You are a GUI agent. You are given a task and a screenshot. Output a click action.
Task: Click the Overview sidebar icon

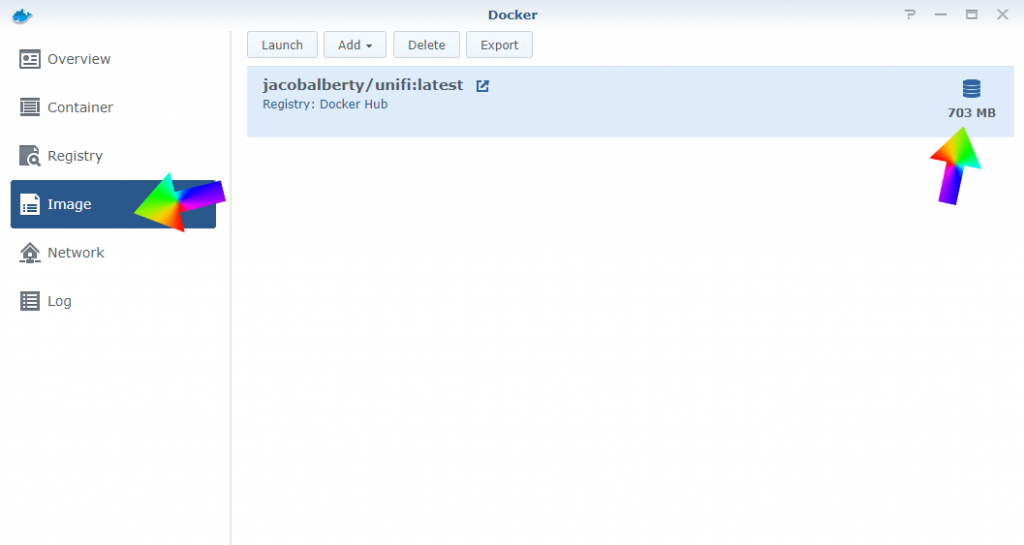[29, 59]
